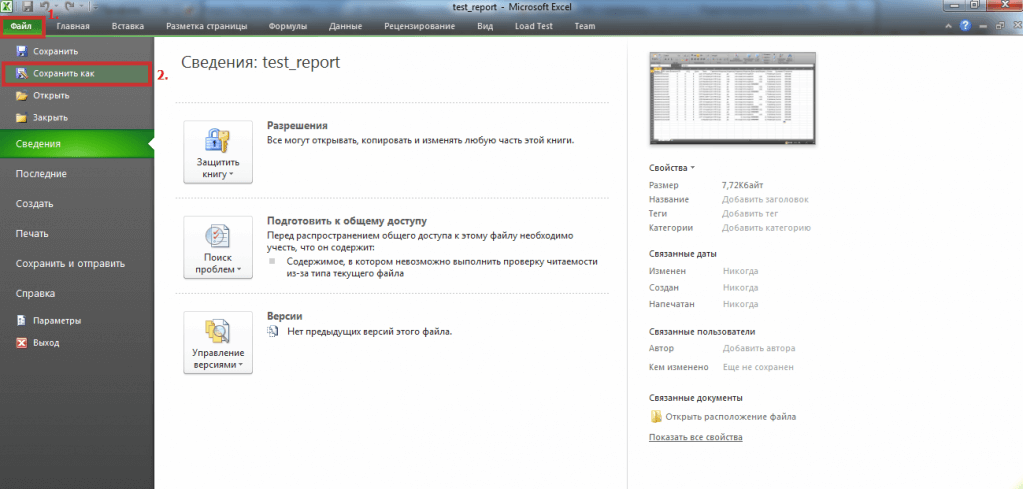Open the Справка section
This screenshot has width=1023, height=489.
[x=77, y=294]
